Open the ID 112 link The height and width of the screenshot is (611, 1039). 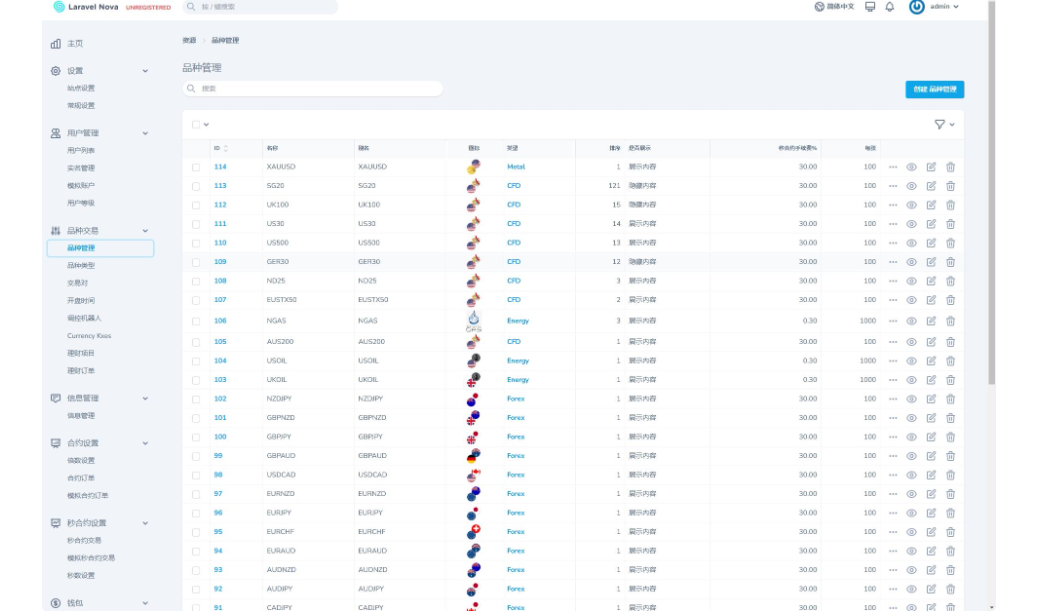click(x=220, y=205)
